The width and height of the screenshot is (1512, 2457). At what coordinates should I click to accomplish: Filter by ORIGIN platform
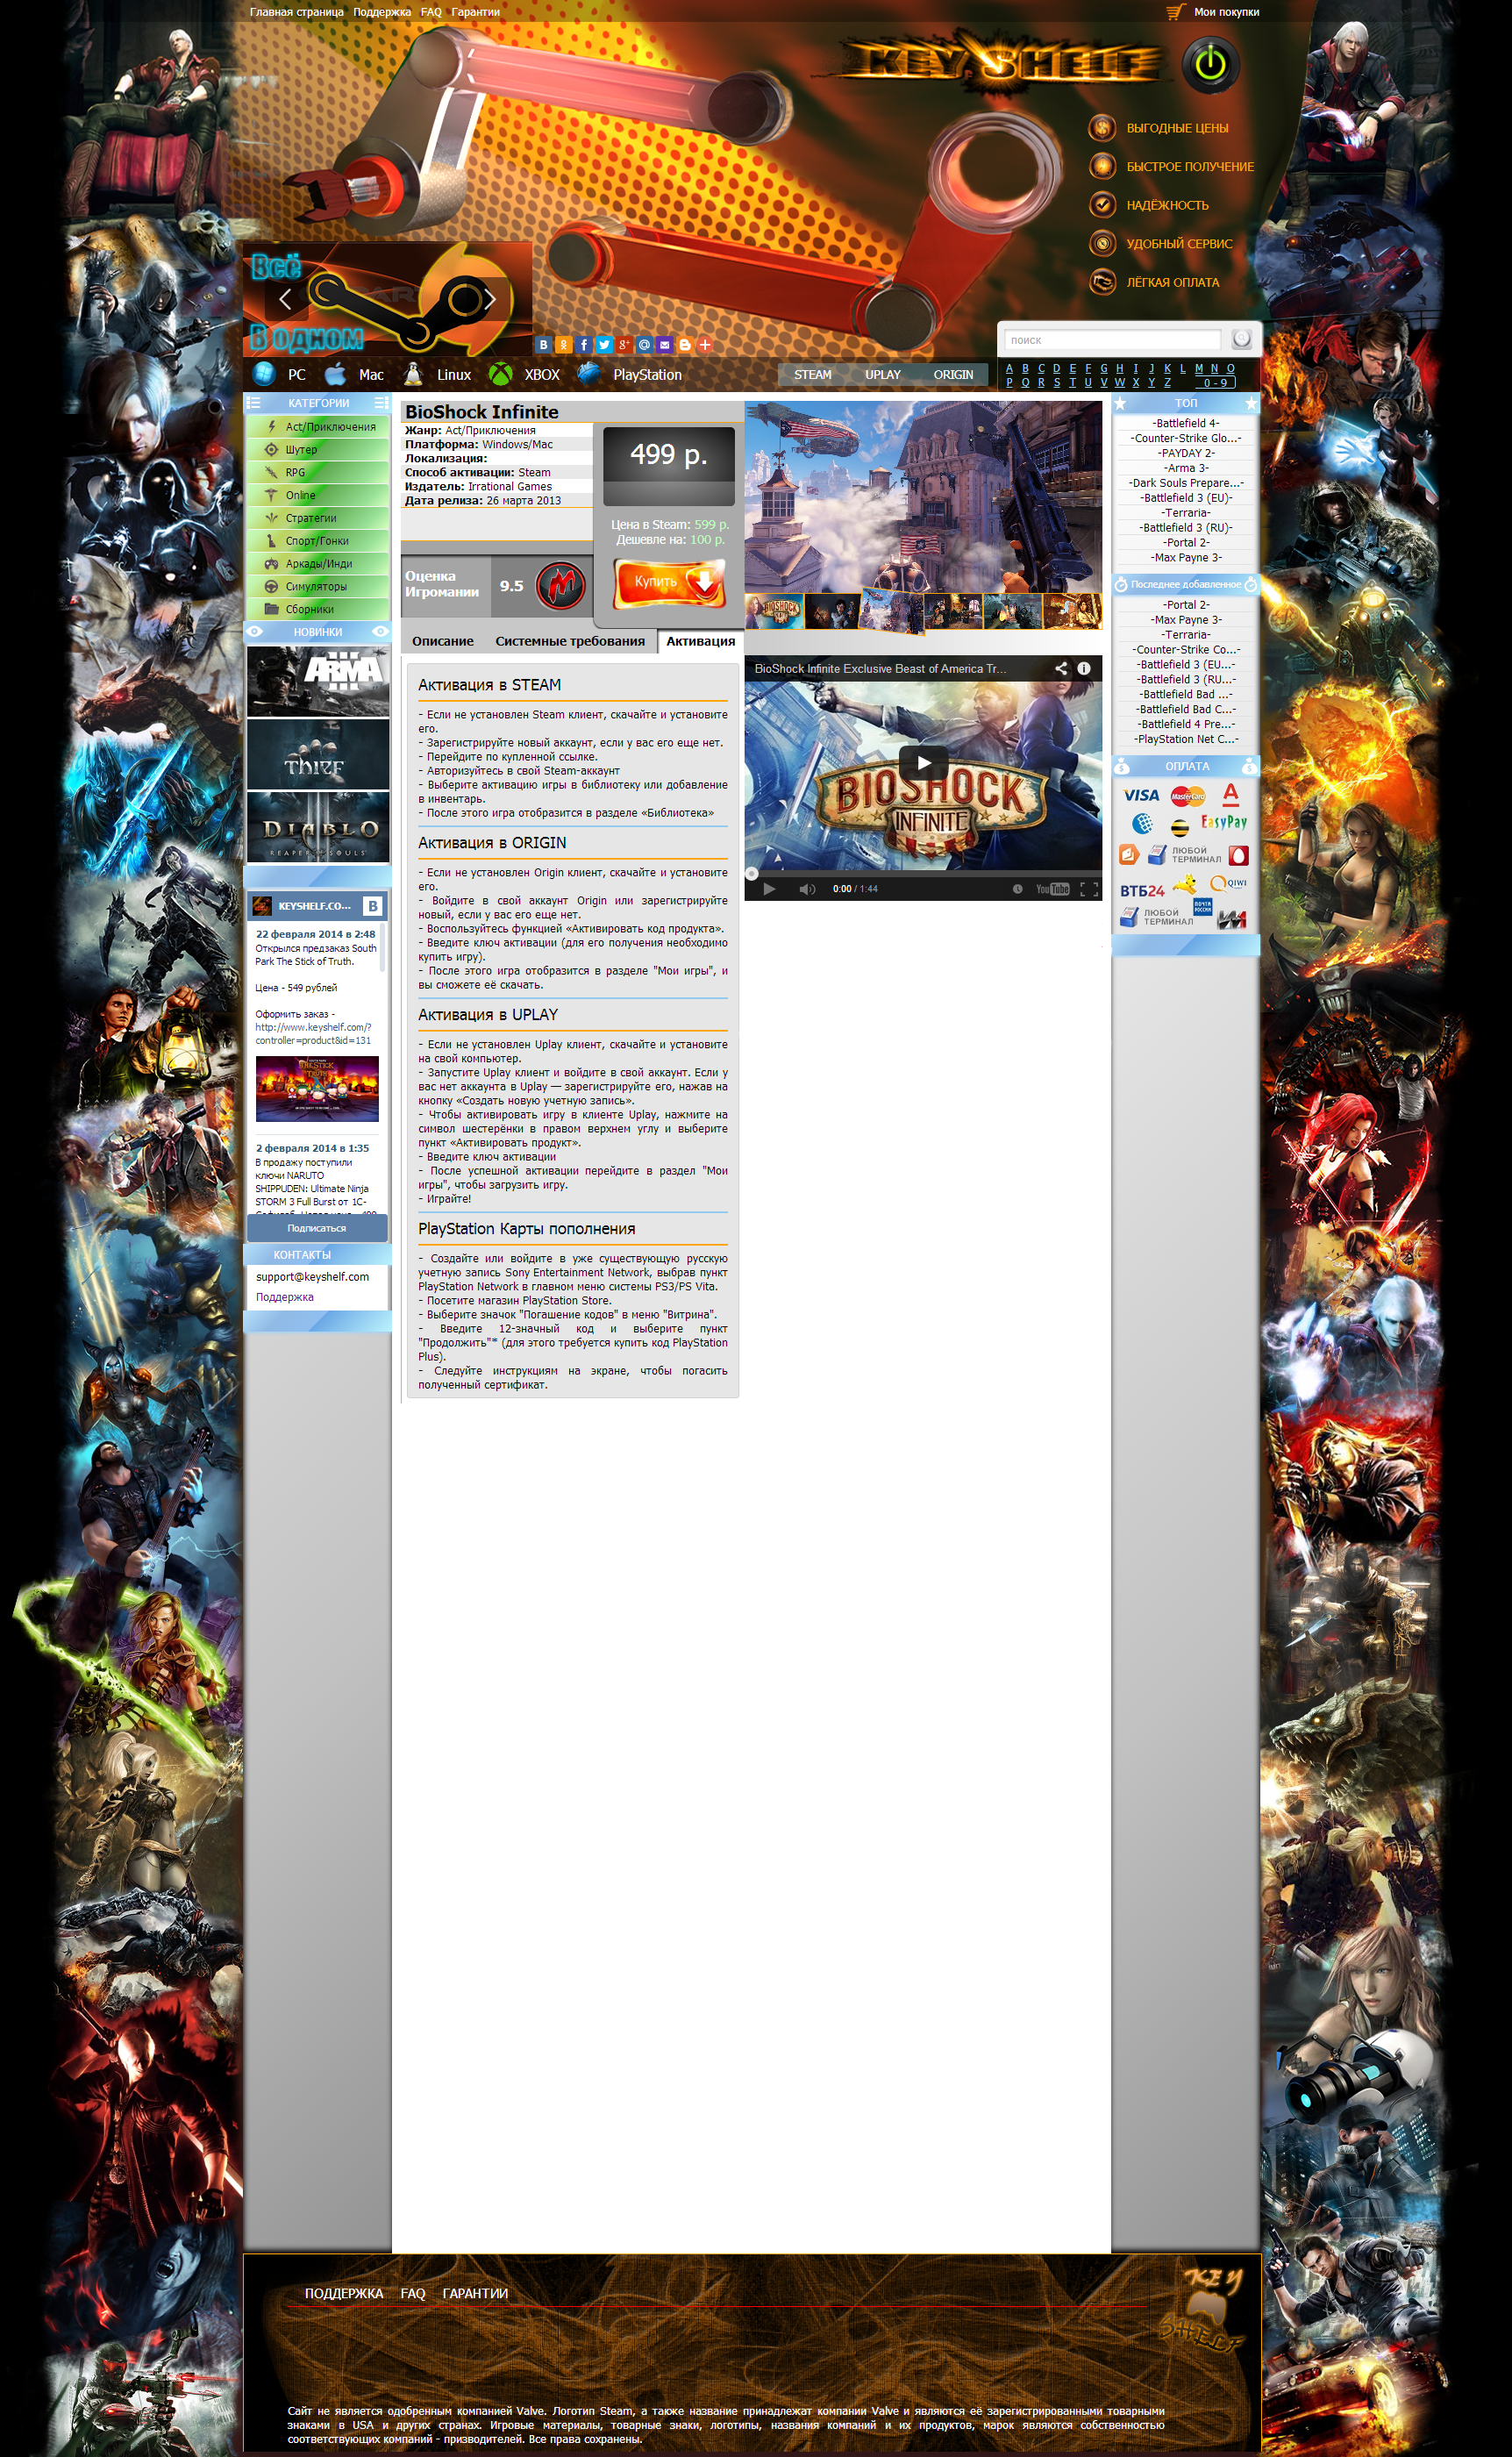(953, 375)
